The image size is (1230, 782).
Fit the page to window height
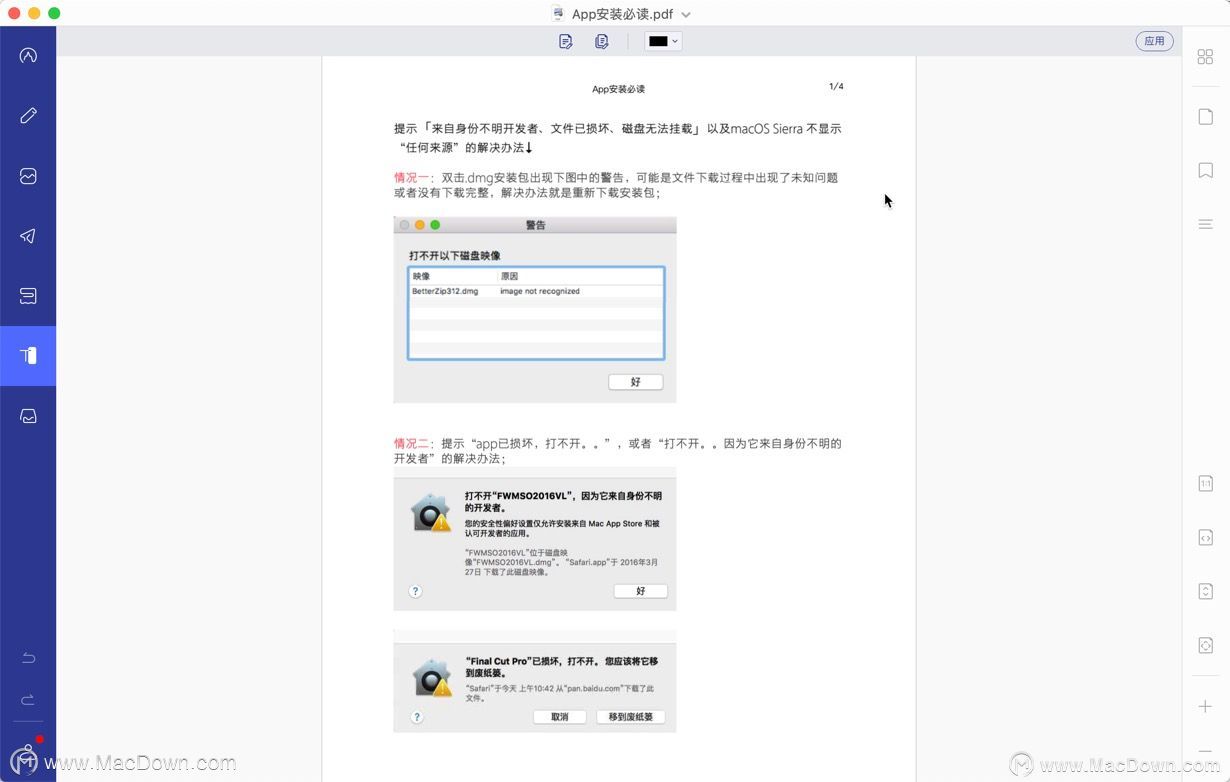(1205, 591)
